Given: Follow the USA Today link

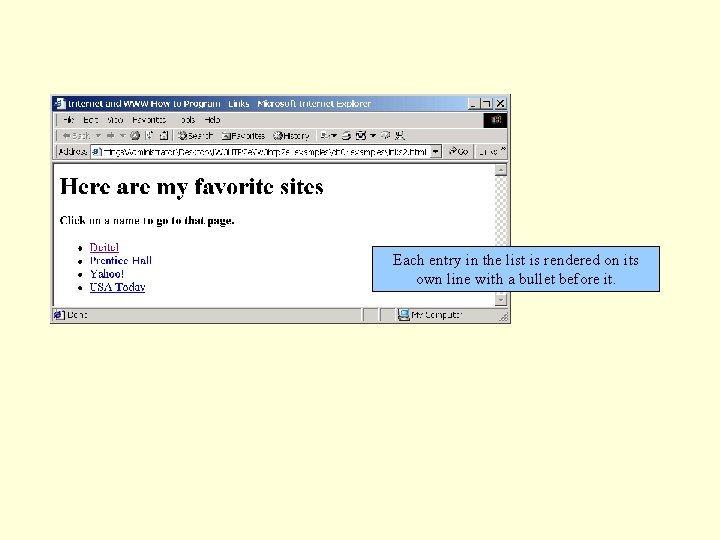Looking at the screenshot, I should [118, 287].
